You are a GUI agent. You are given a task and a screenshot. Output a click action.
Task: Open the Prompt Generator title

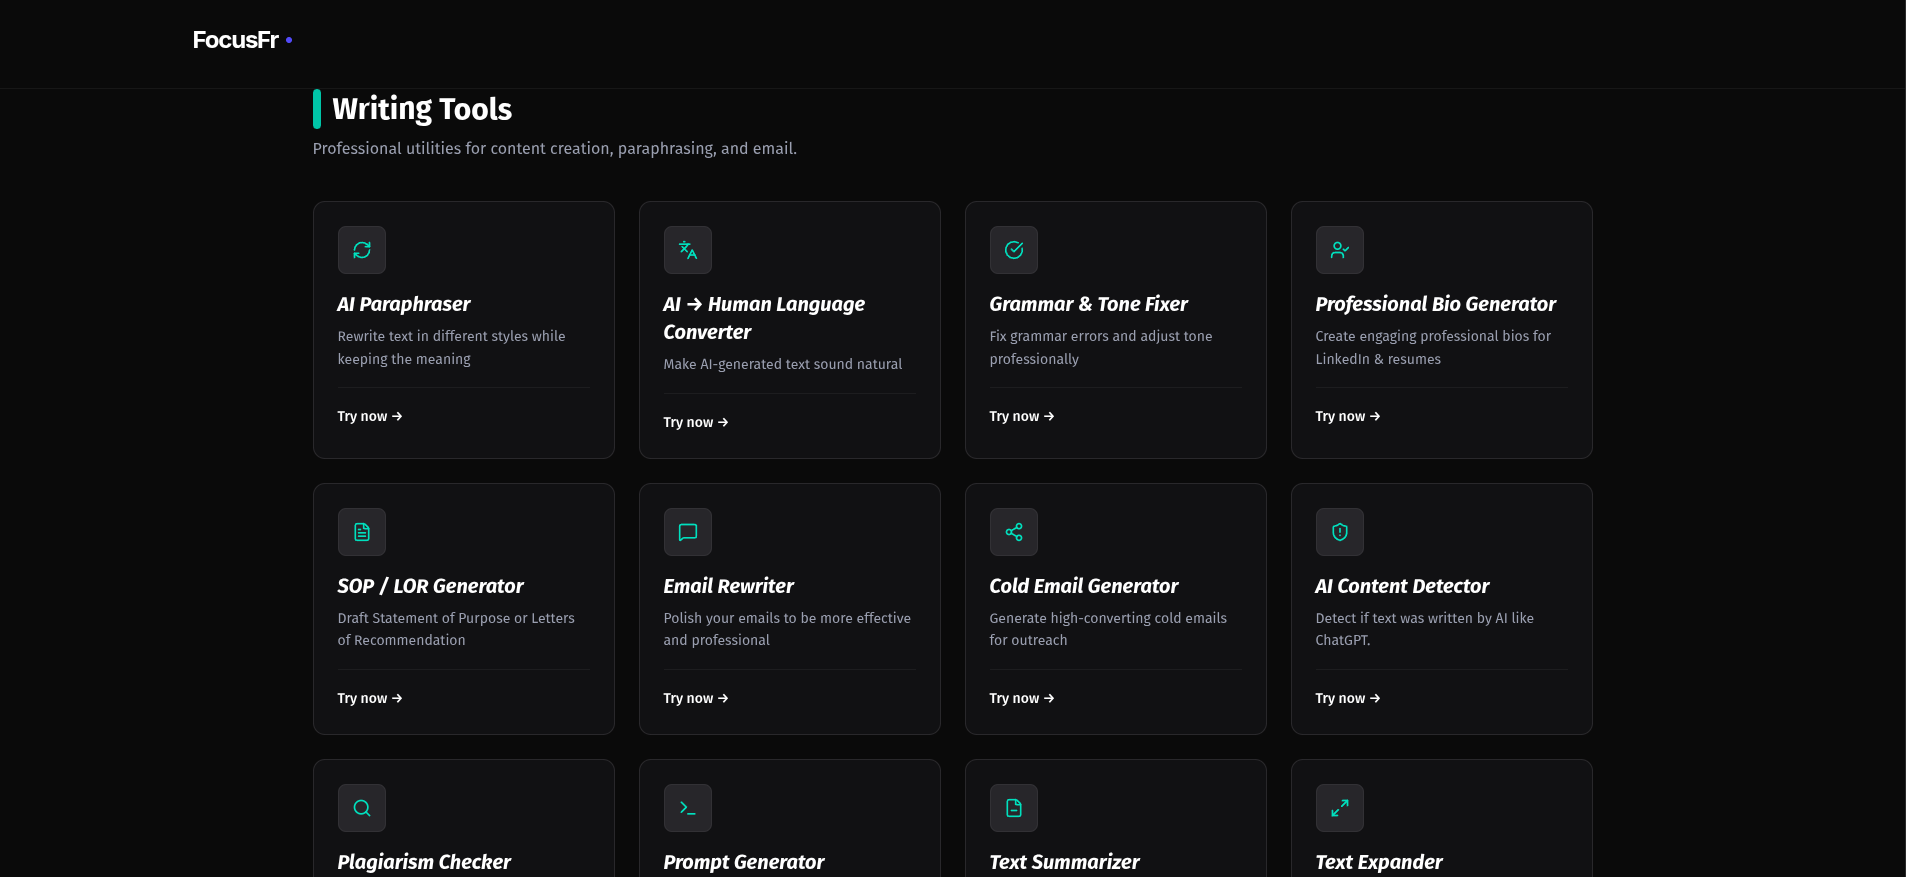pos(744,862)
